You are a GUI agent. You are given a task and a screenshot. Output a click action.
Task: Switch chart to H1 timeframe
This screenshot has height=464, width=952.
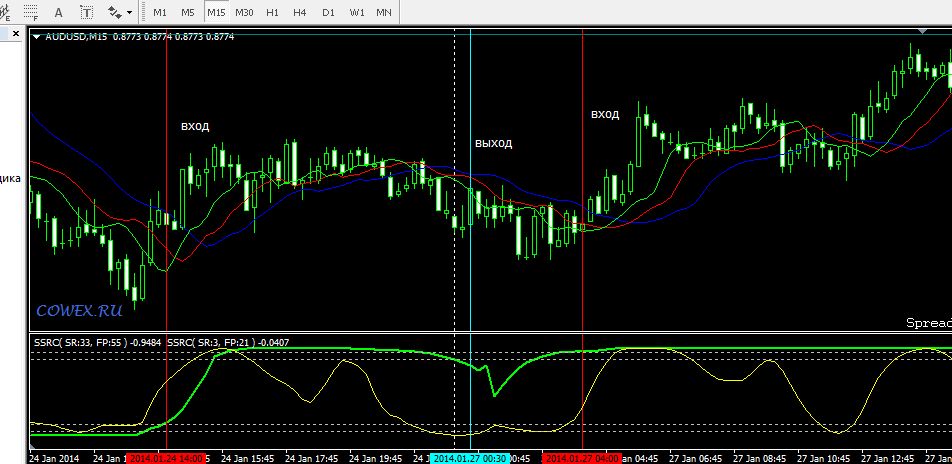(273, 12)
